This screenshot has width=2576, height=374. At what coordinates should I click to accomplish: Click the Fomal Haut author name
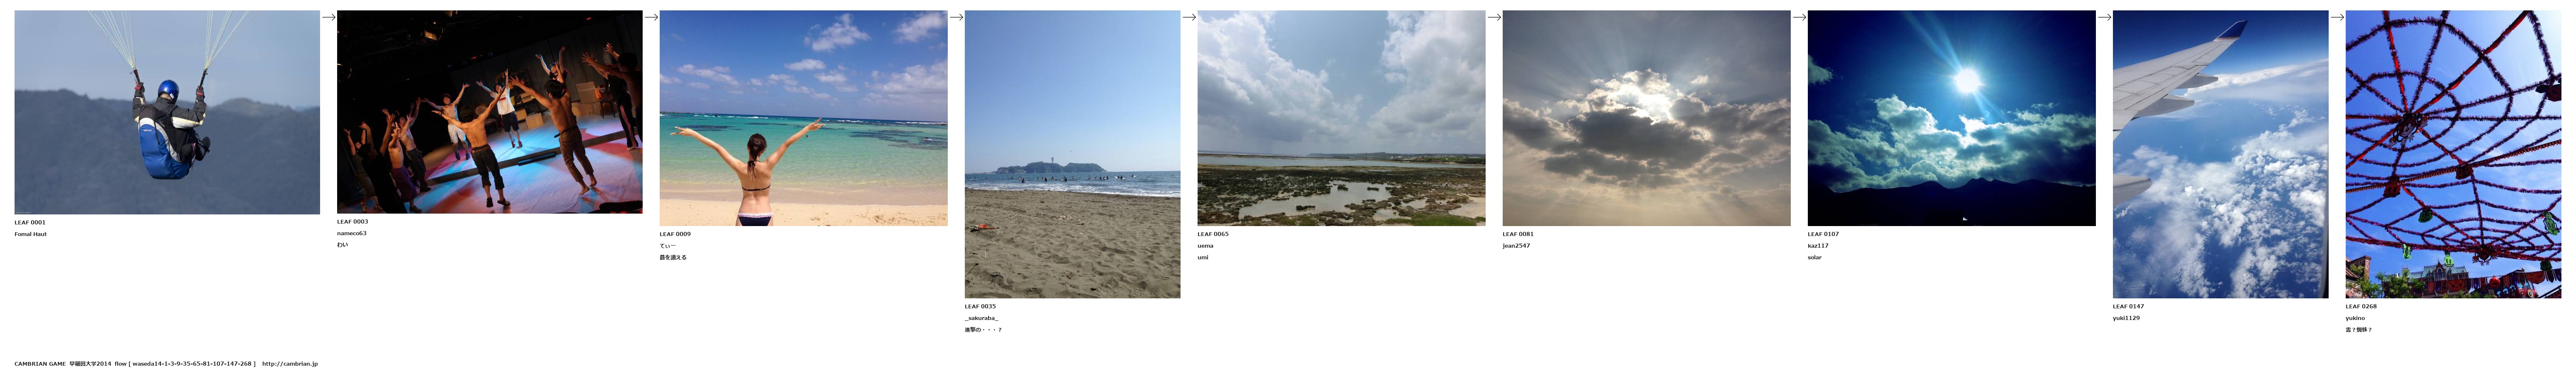(x=31, y=234)
